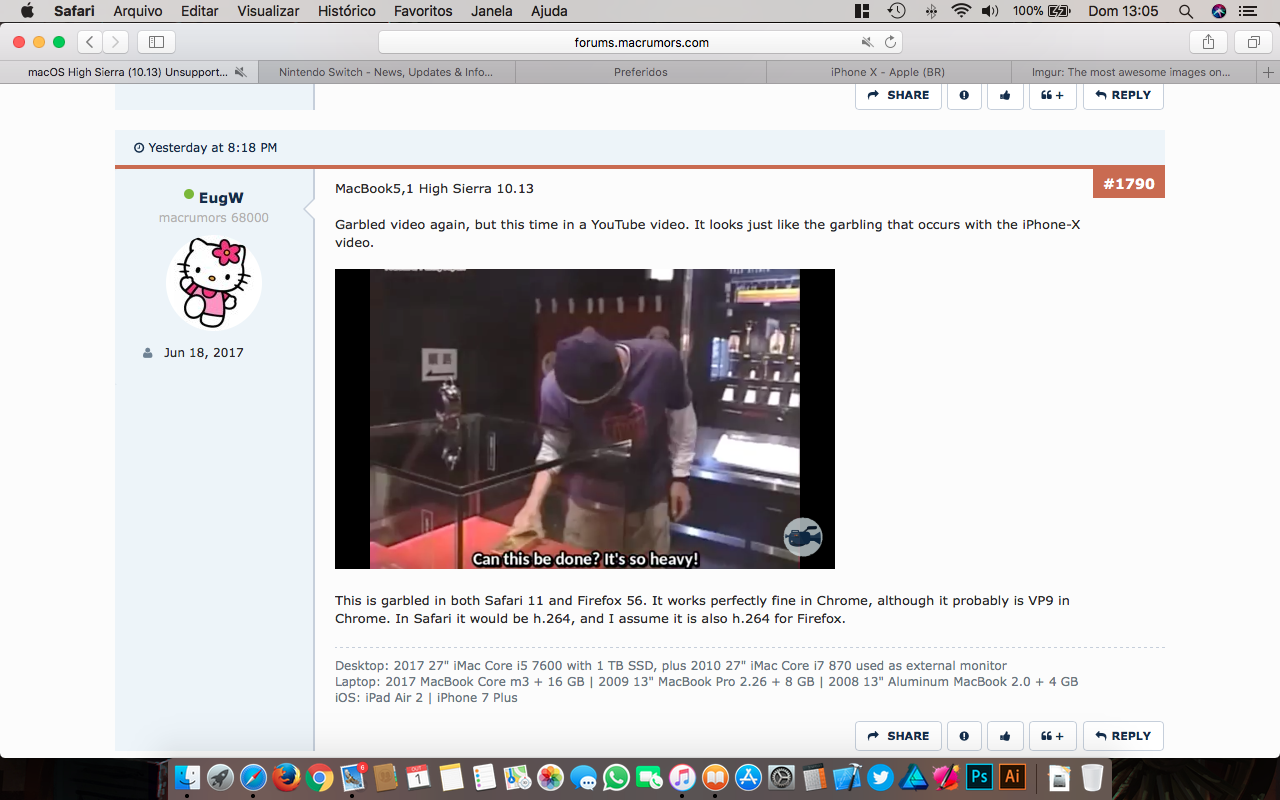Toggle Safari's sidebar button

(156, 42)
